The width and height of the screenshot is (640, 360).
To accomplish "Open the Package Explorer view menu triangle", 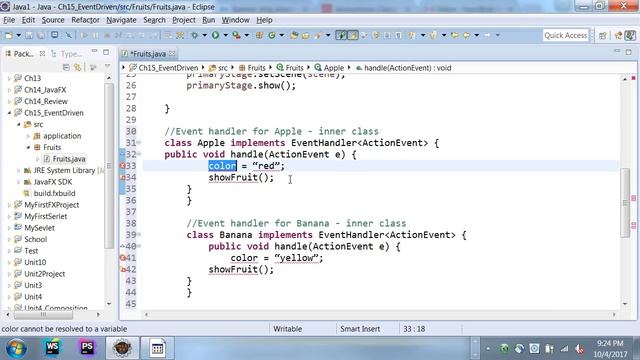I will tap(108, 67).
